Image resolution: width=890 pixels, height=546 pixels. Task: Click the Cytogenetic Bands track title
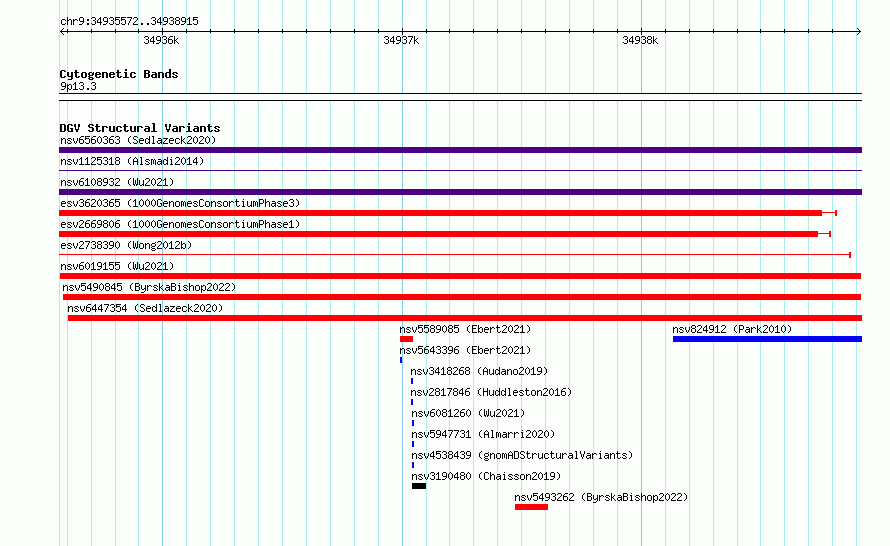point(119,74)
